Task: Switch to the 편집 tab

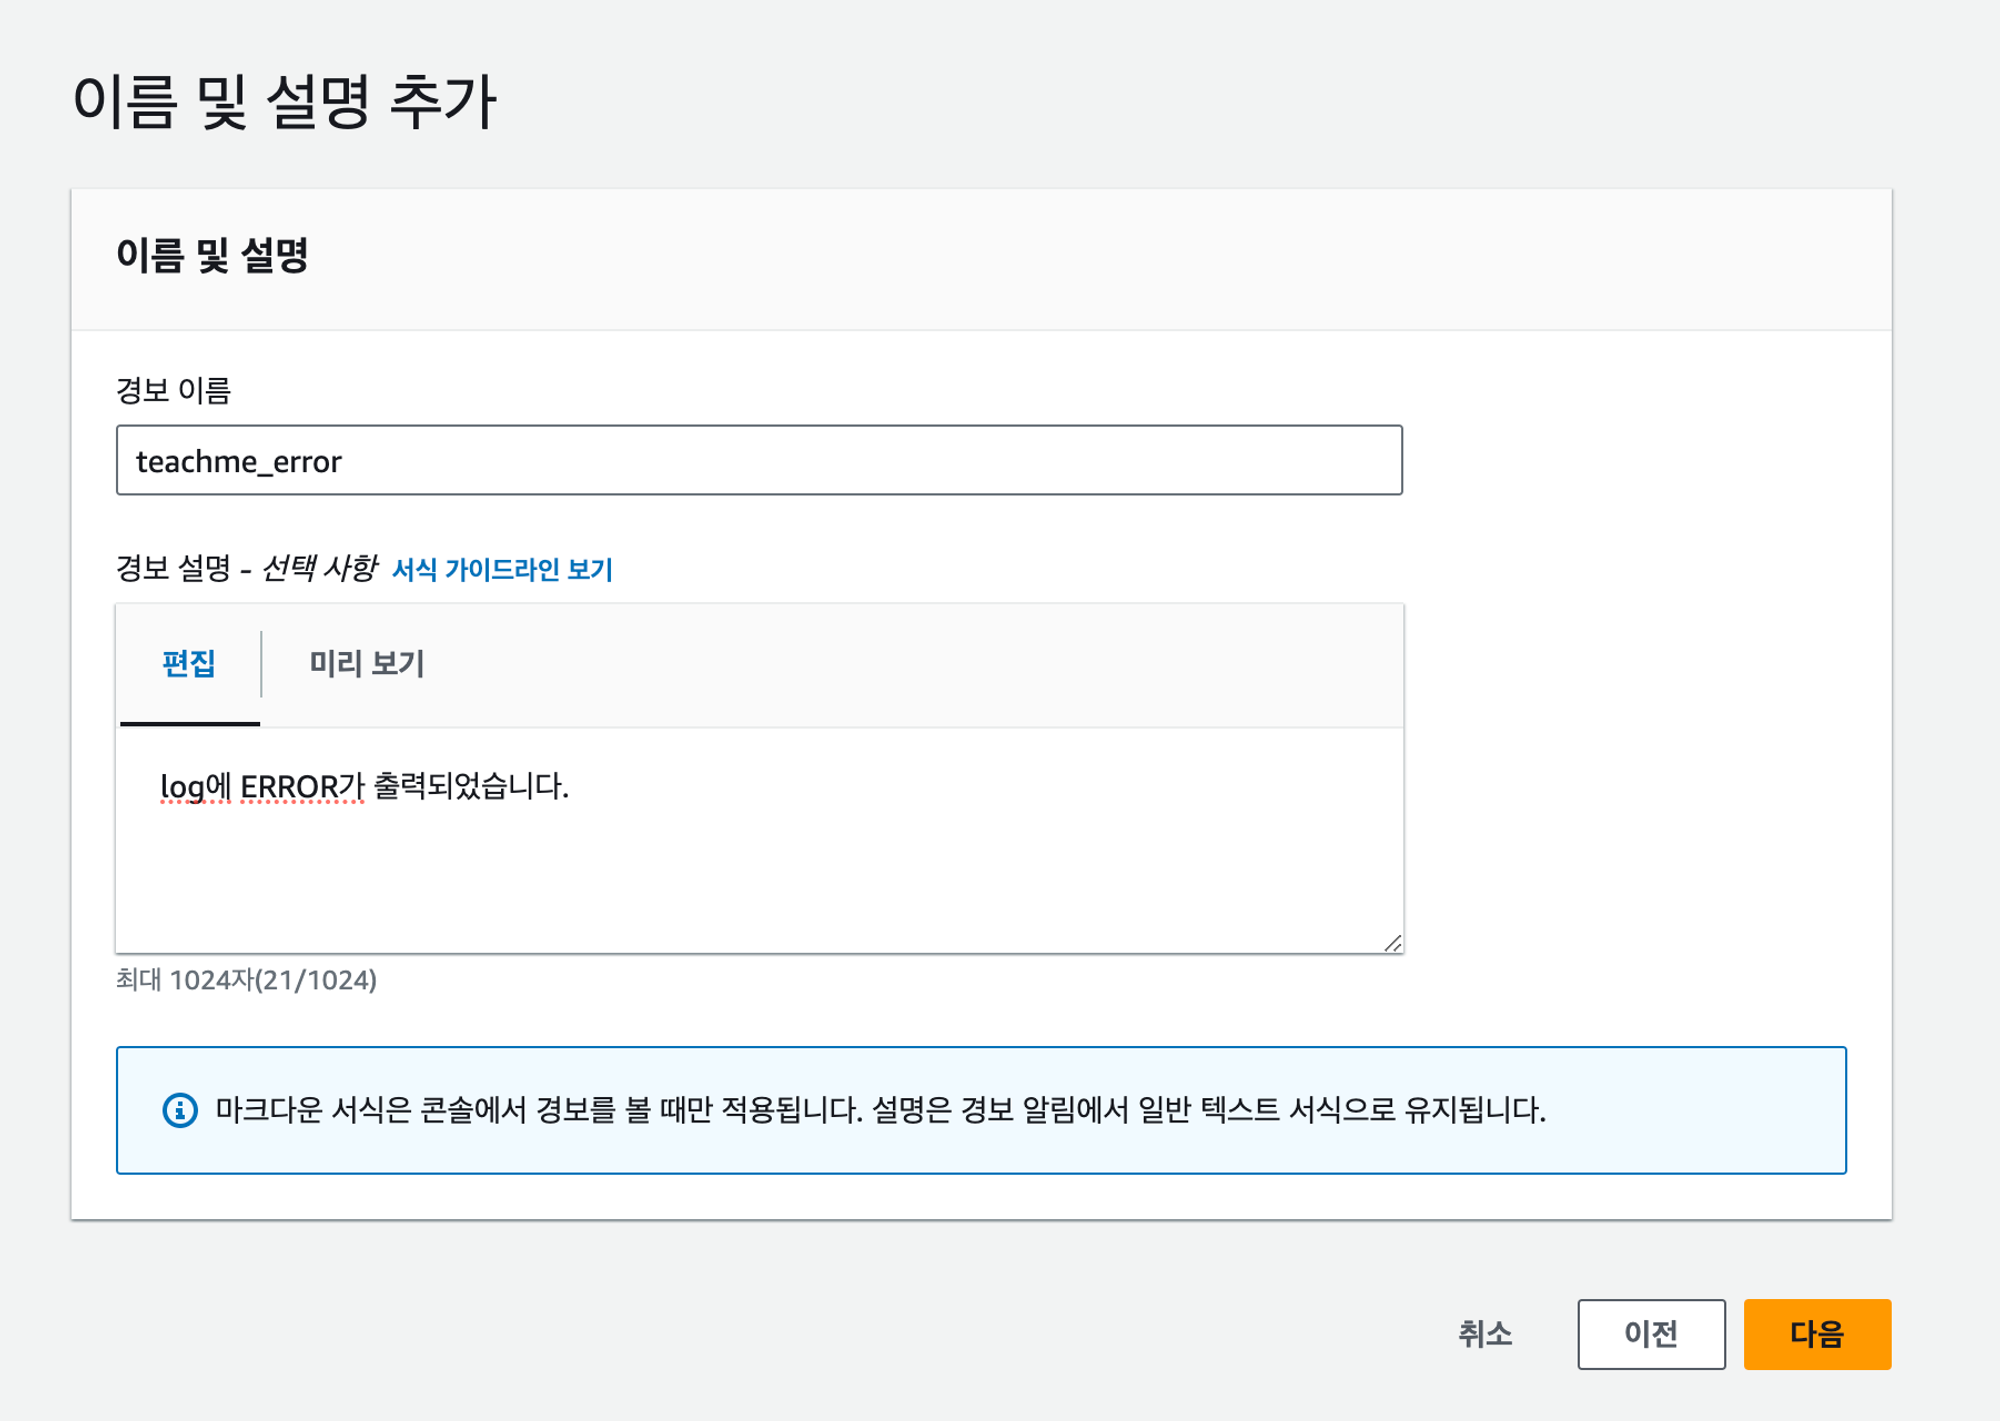Action: [189, 664]
